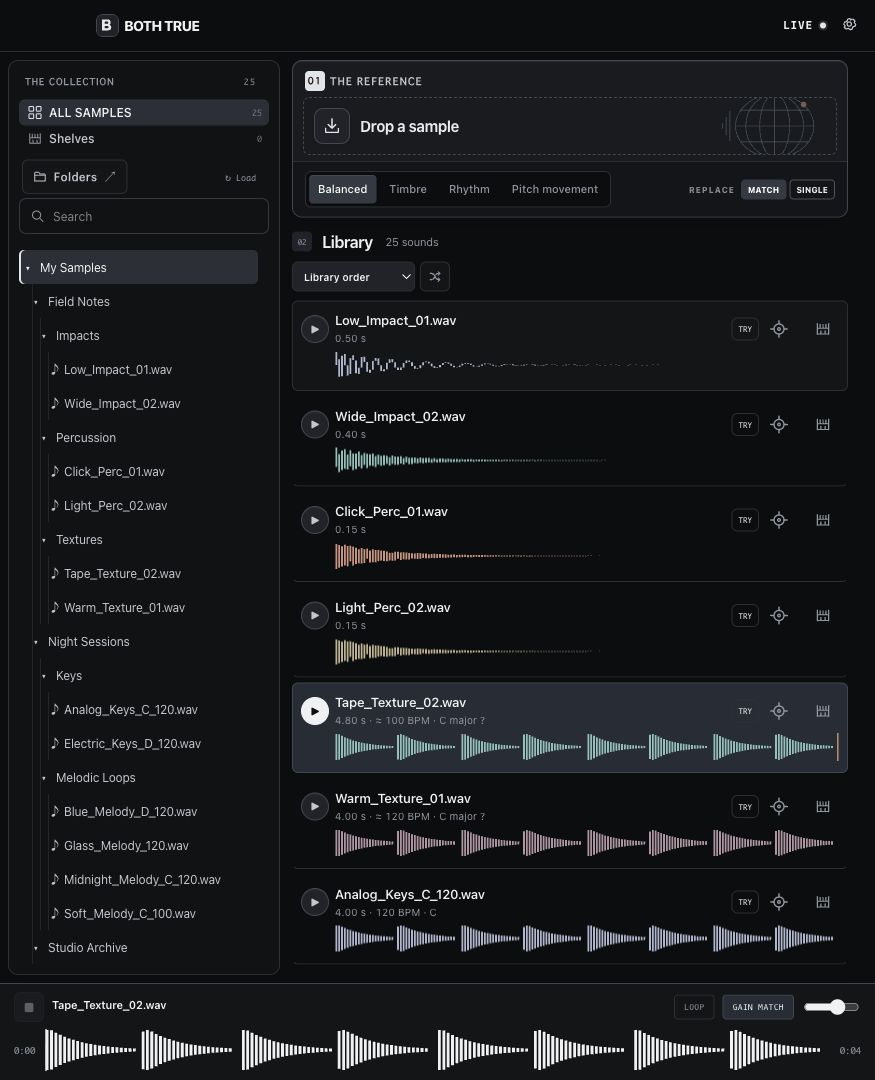The image size is (875, 1080).
Task: Play Warm_Texture_01.wav in library
Action: [x=315, y=807]
